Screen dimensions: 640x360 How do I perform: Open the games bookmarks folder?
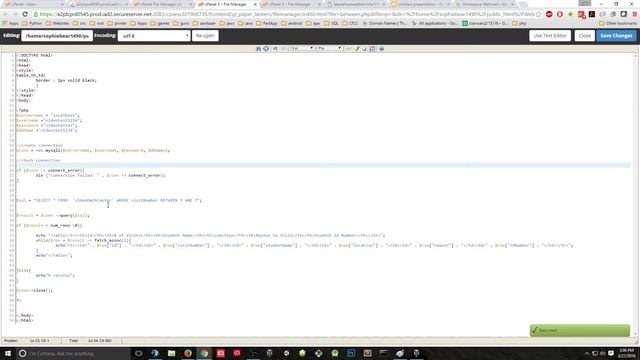tap(160, 23)
